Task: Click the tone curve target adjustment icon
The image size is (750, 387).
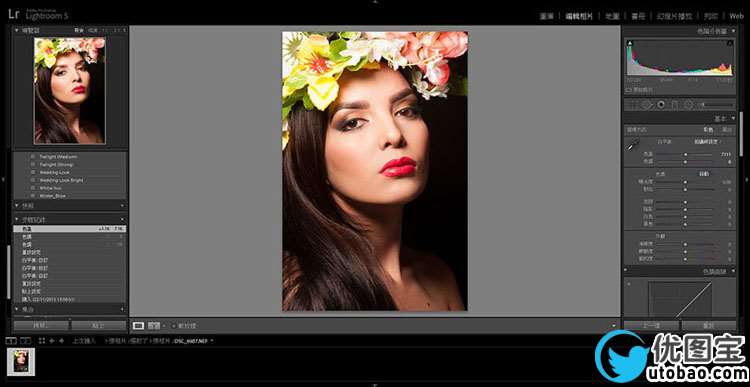Action: click(629, 284)
